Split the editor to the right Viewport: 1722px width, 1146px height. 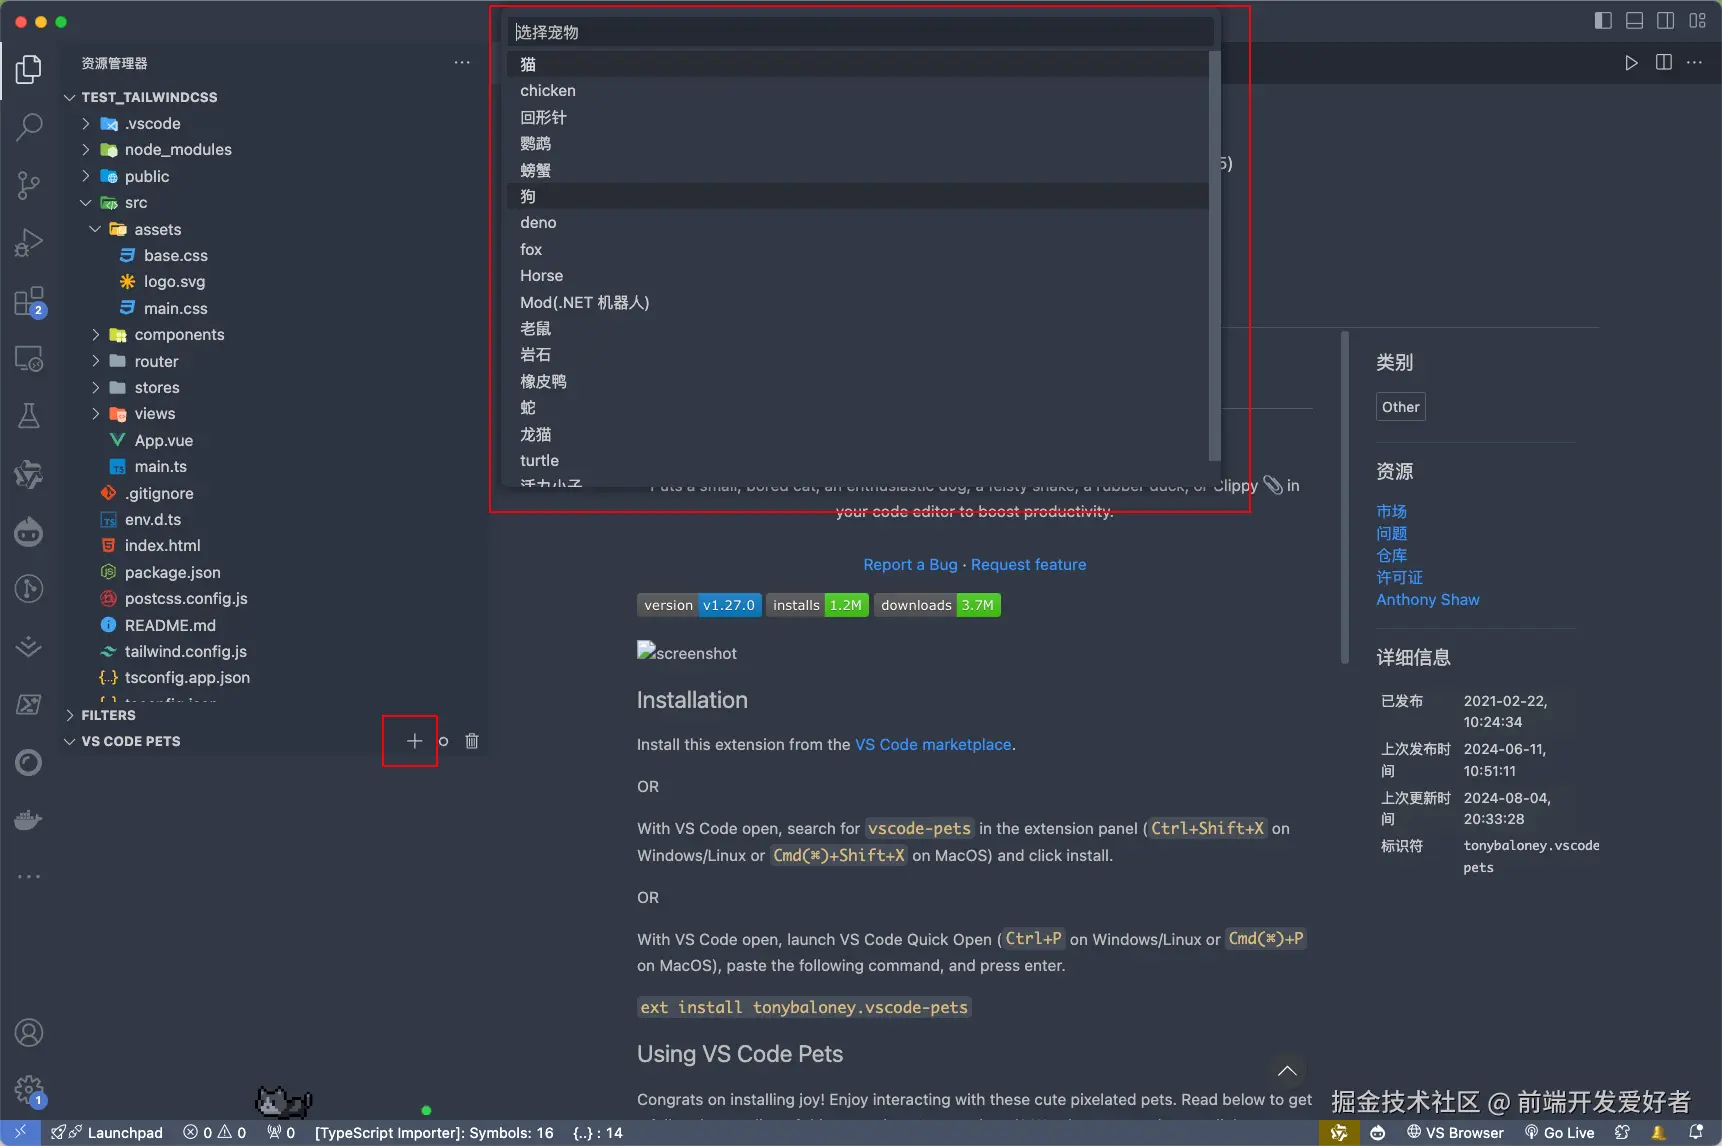click(1664, 63)
